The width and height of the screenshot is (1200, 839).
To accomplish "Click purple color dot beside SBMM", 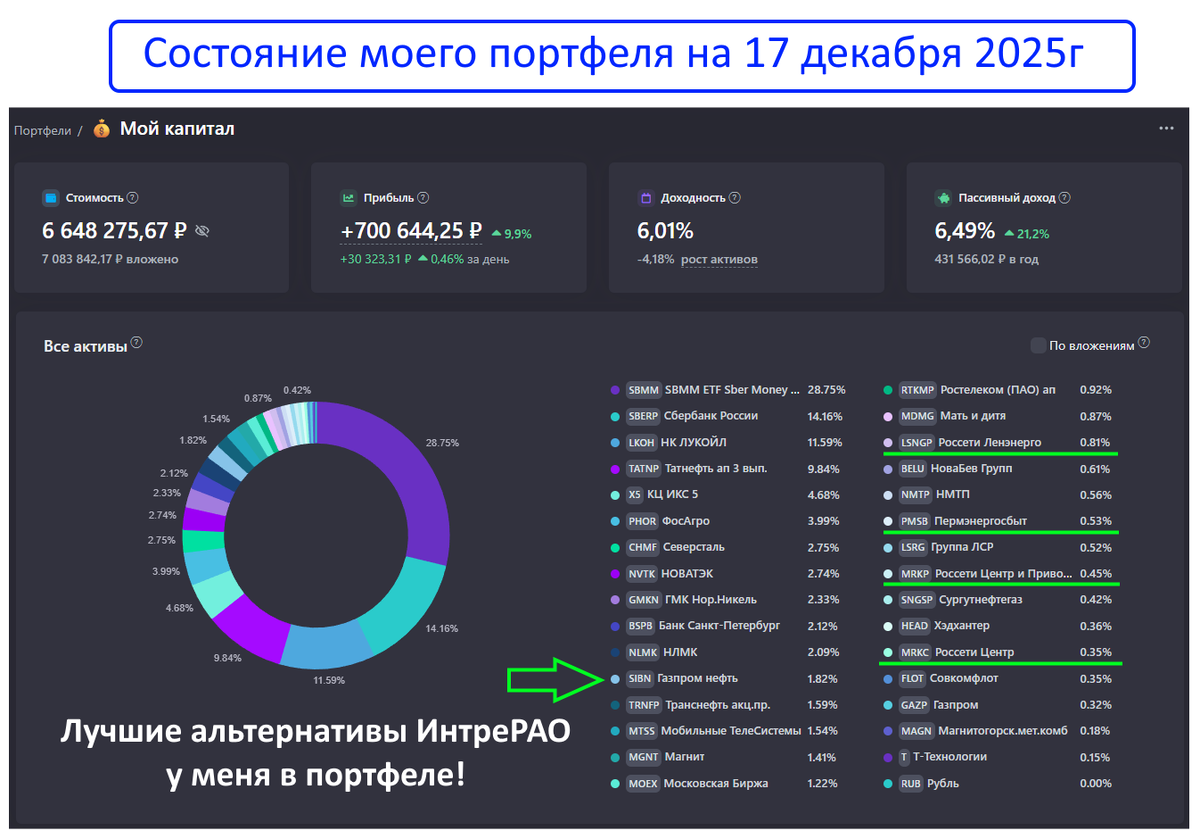I will pos(614,390).
